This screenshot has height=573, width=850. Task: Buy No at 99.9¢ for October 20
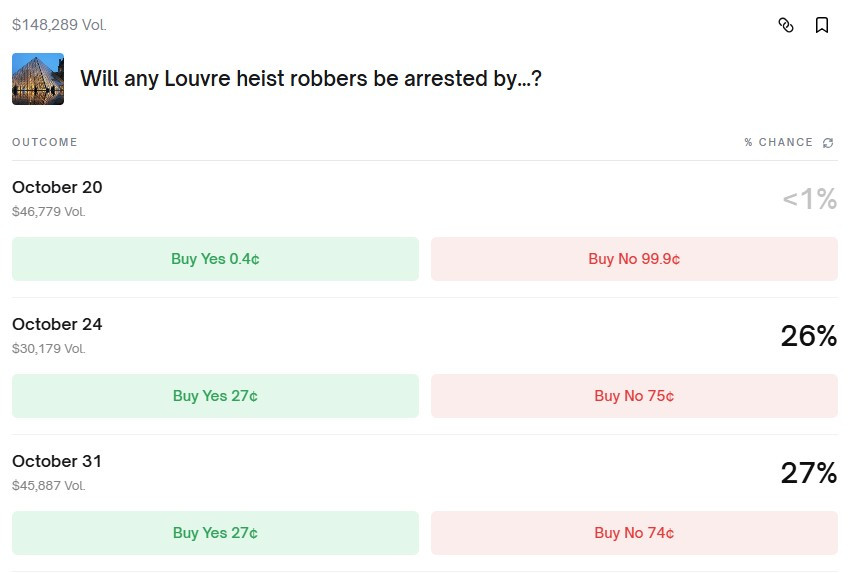[x=634, y=259]
